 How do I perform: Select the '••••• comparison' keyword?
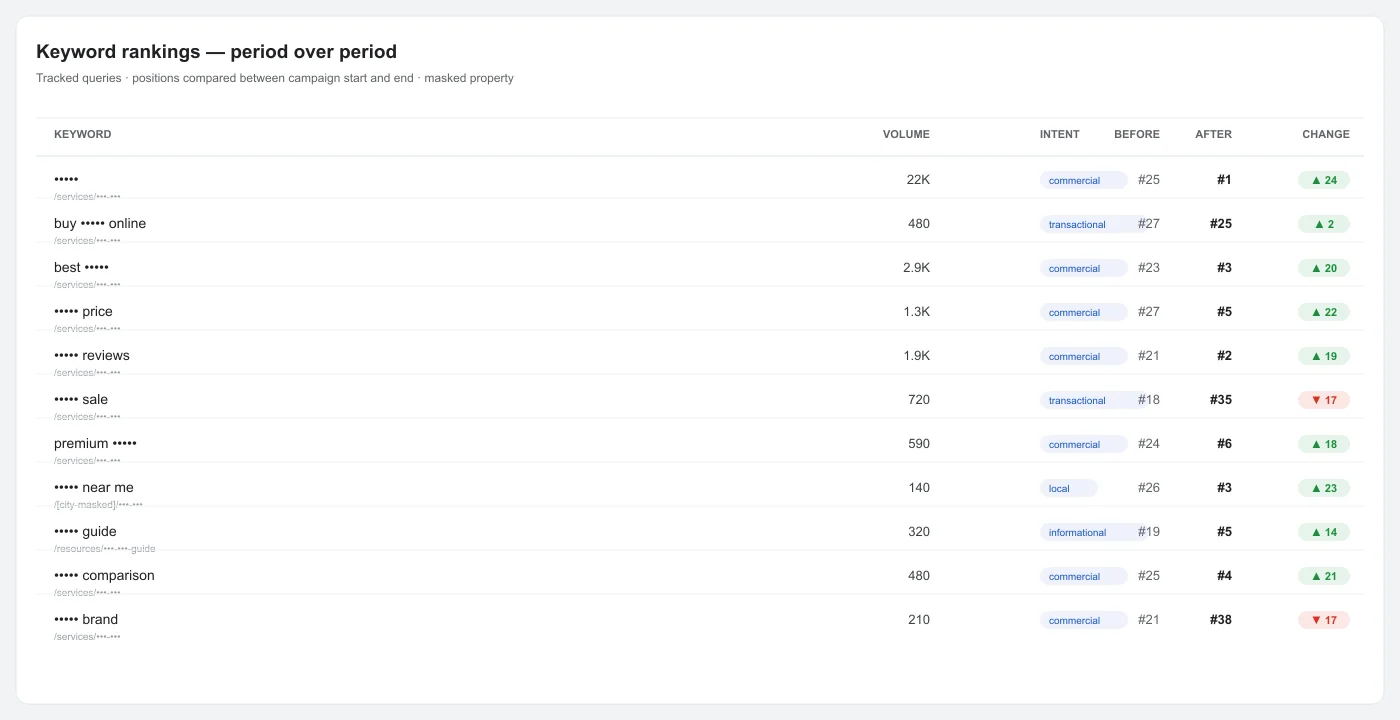pyautogui.click(x=104, y=576)
